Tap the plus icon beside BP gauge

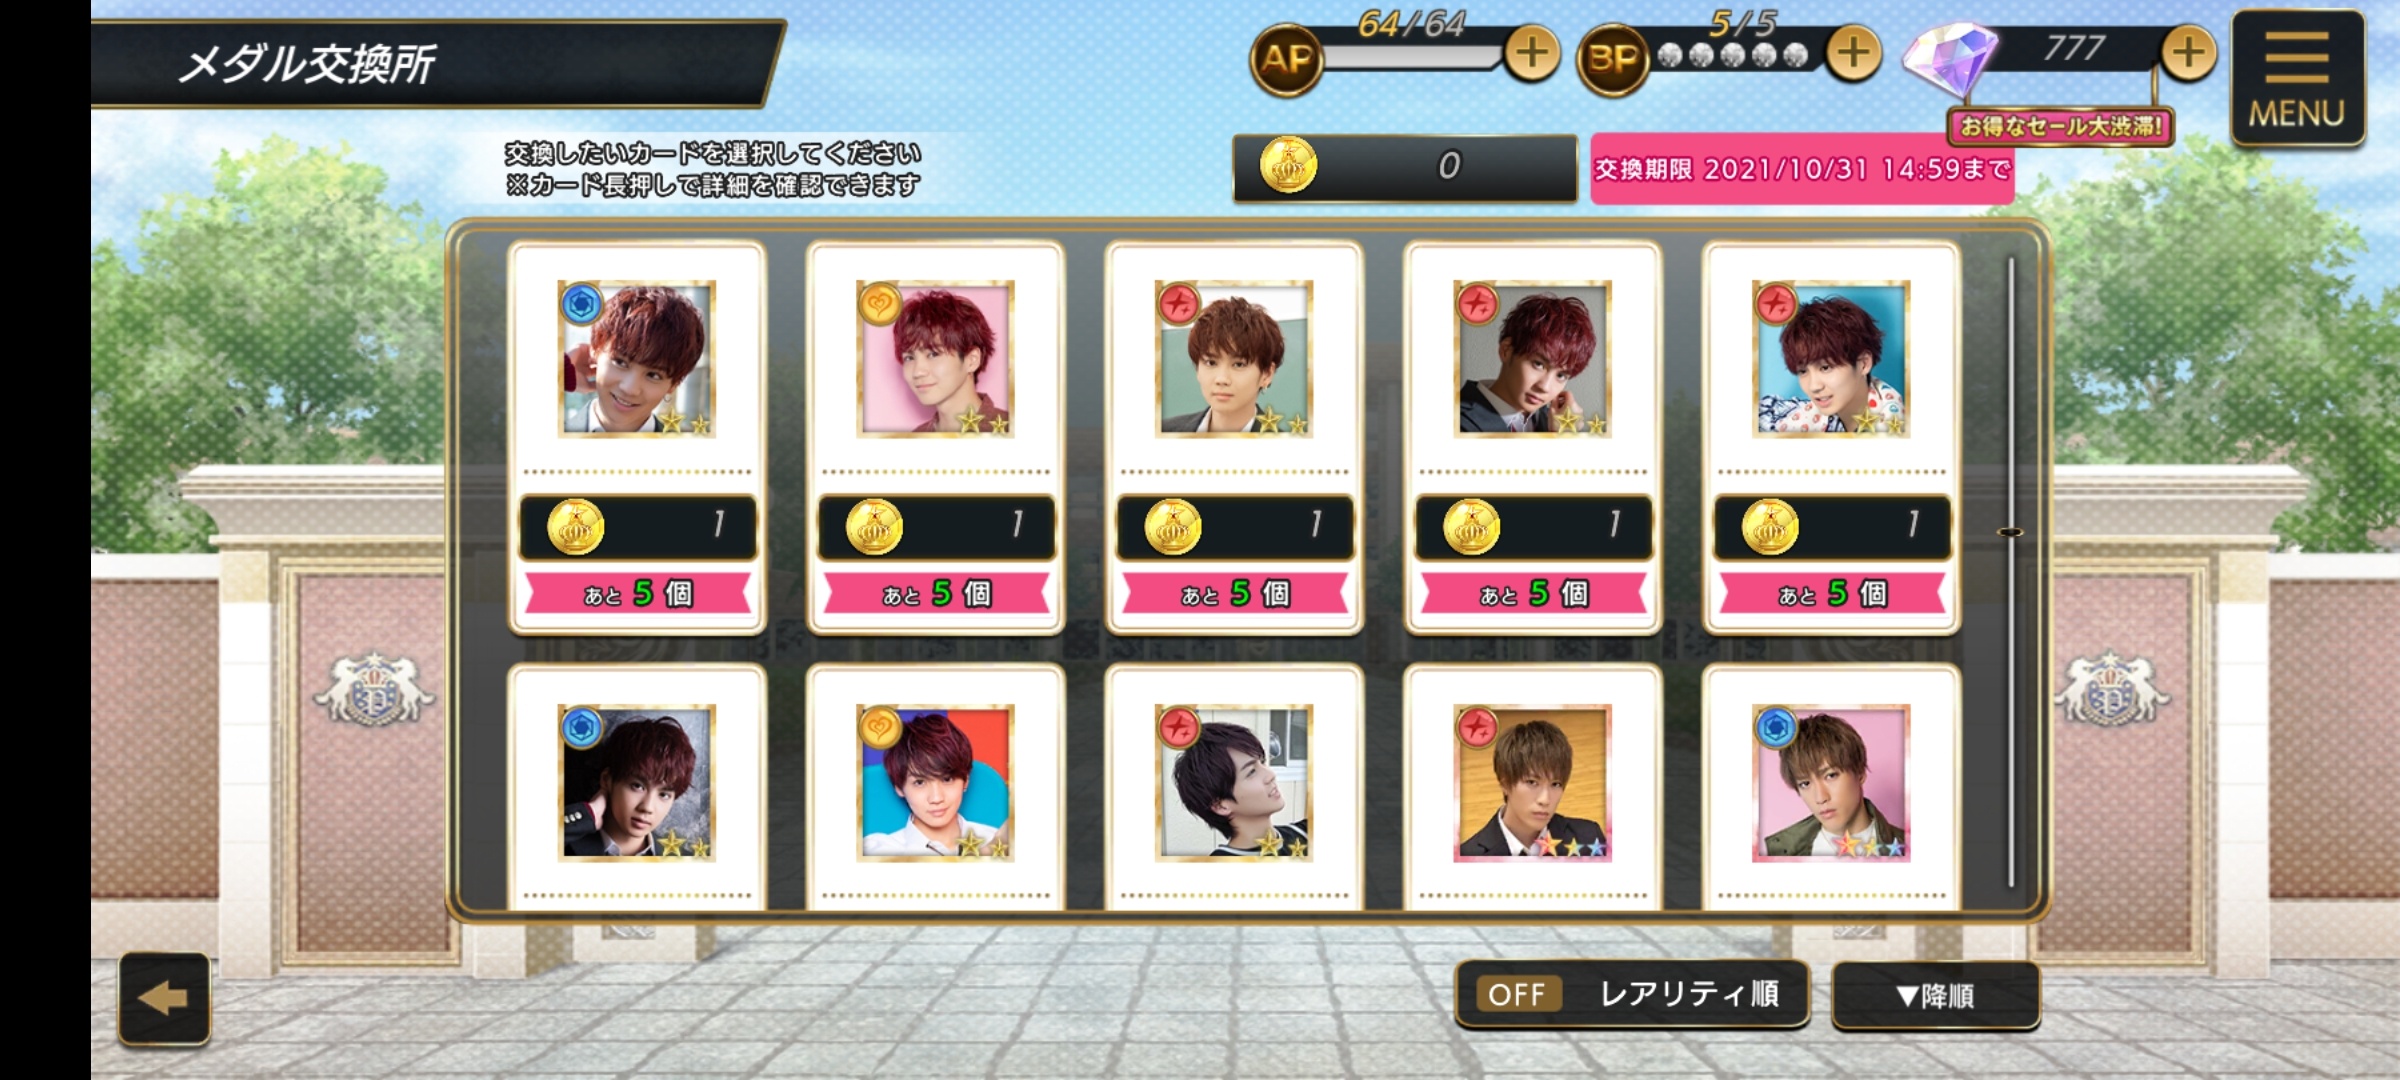pos(1853,54)
